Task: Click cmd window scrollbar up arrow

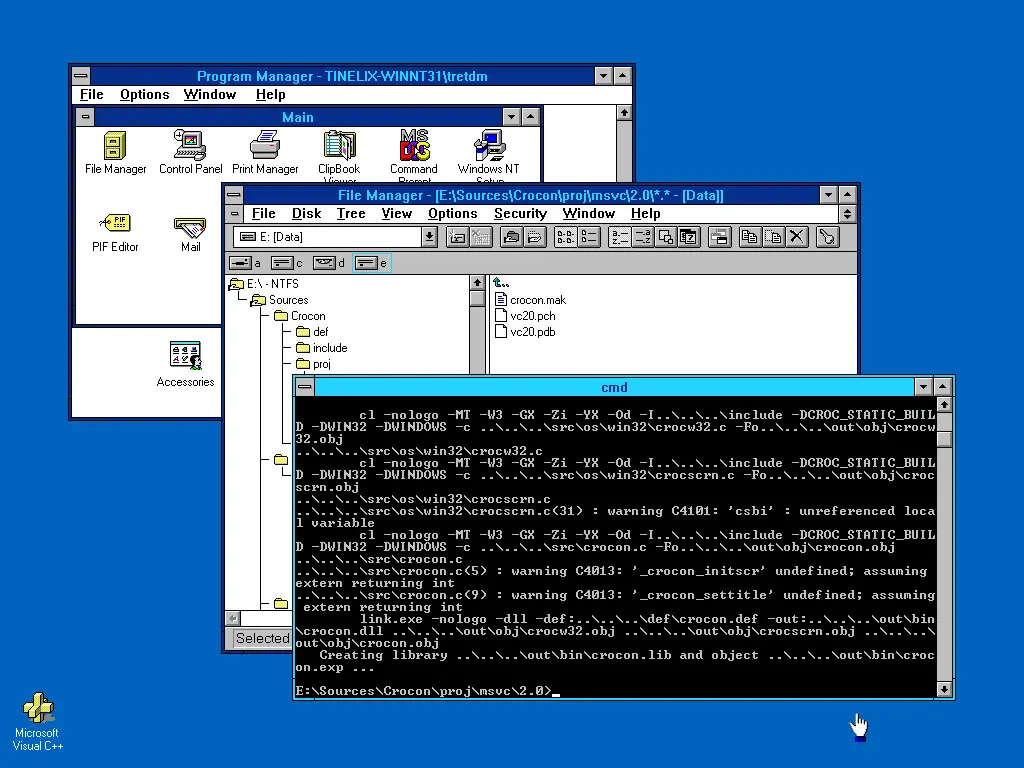Action: coord(944,405)
